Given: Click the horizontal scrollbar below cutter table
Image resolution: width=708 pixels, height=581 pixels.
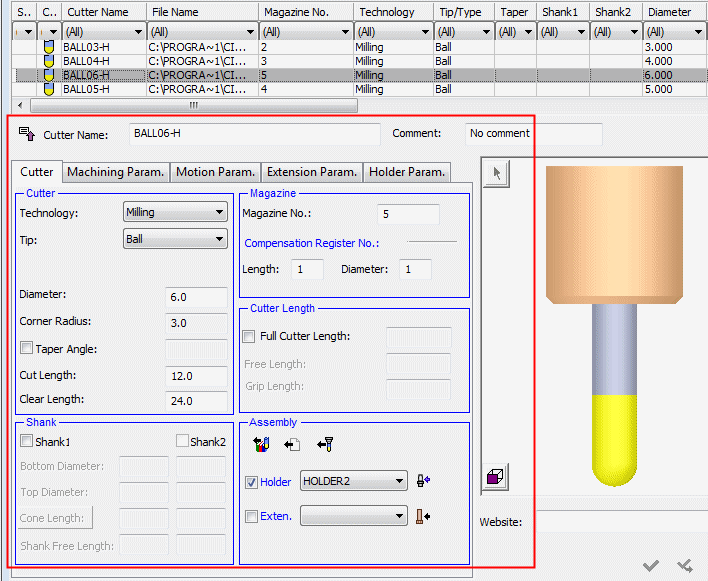Looking at the screenshot, I should (193, 105).
